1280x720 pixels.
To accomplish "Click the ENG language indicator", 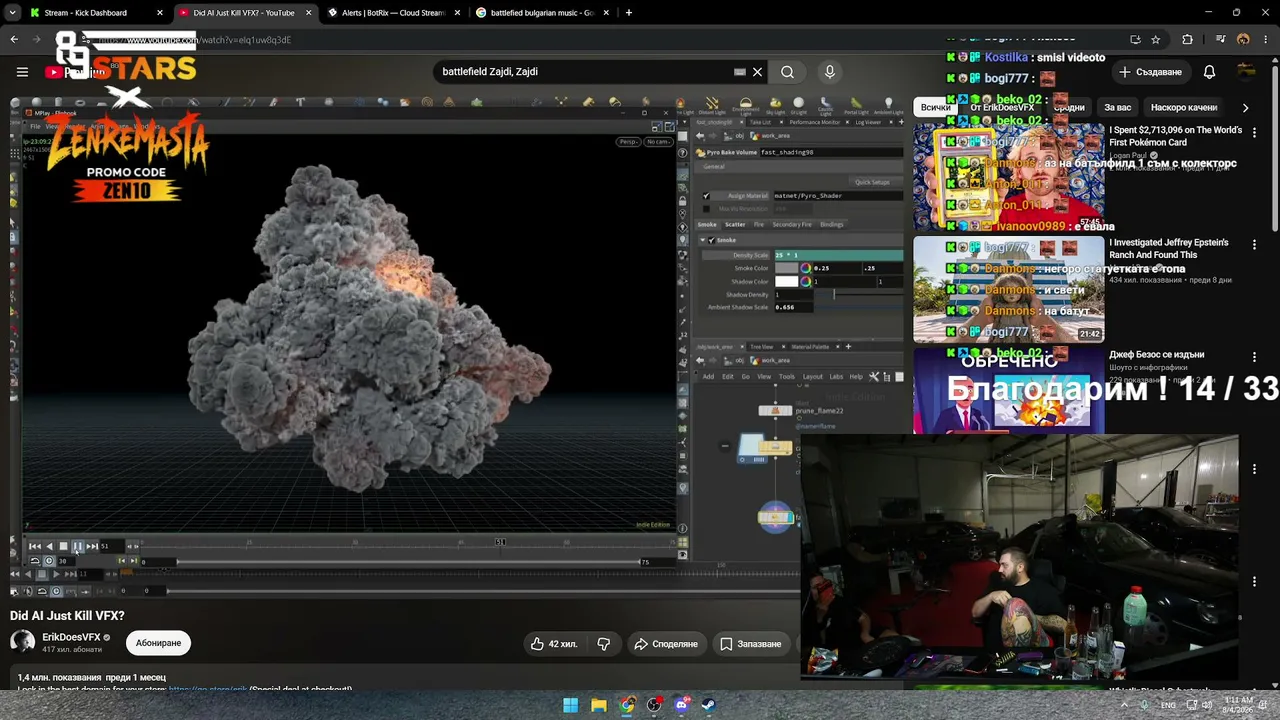I will coord(1168,705).
